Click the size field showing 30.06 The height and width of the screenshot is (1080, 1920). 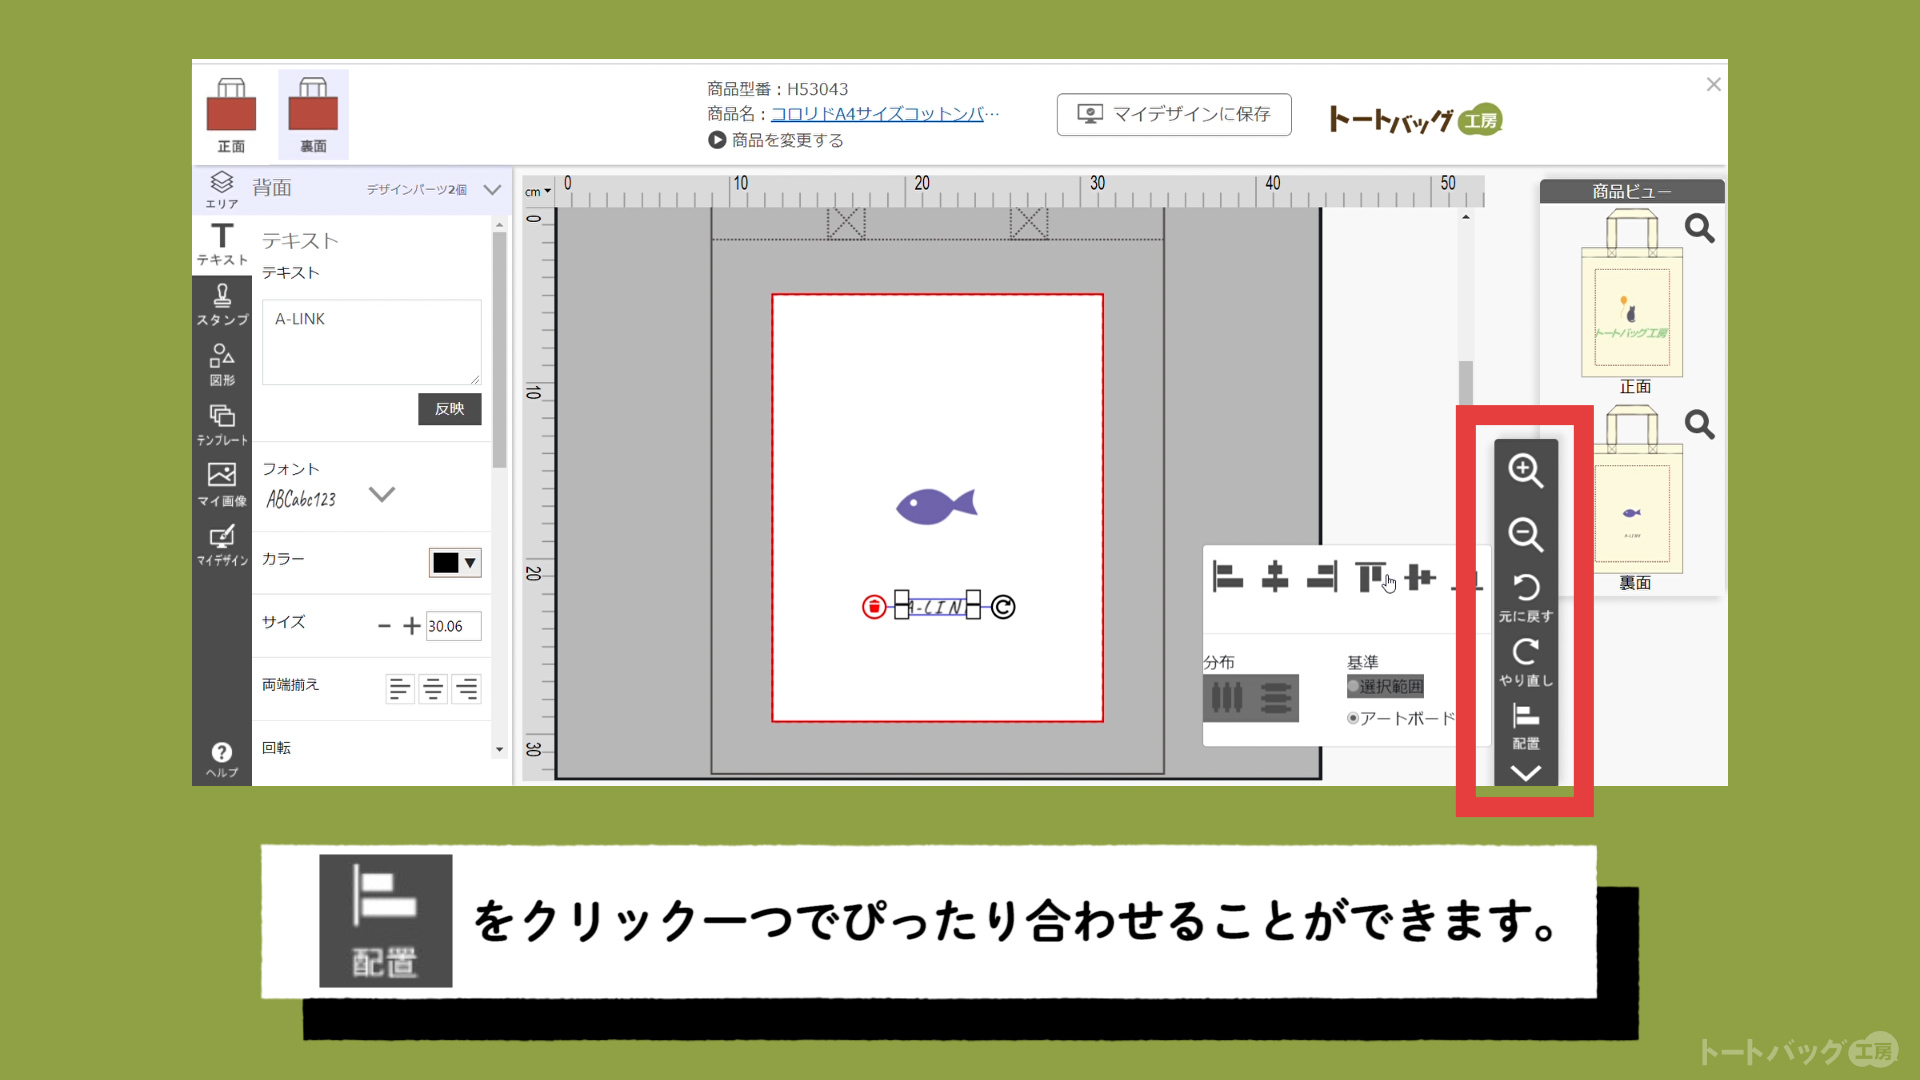click(x=453, y=626)
